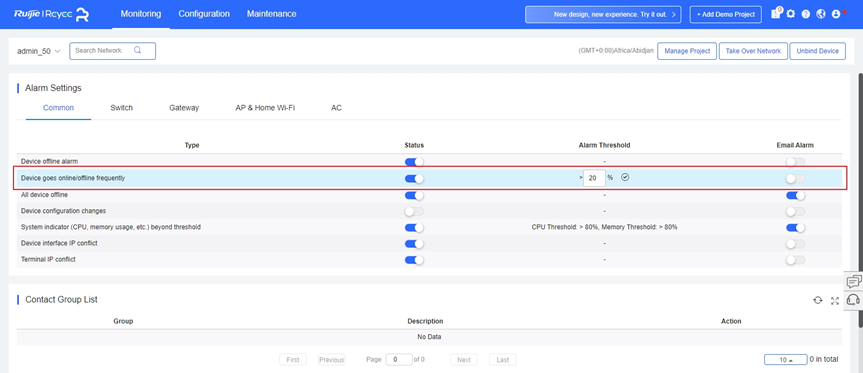Open the Monitoring menu
This screenshot has height=373, width=863.
coord(141,14)
